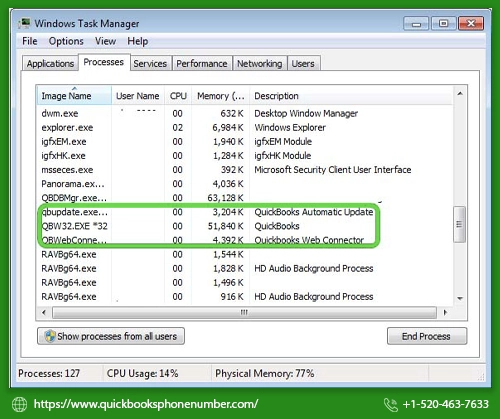Click Microsoft Security Client User Interface description
This screenshot has width=500, height=419.
click(333, 170)
